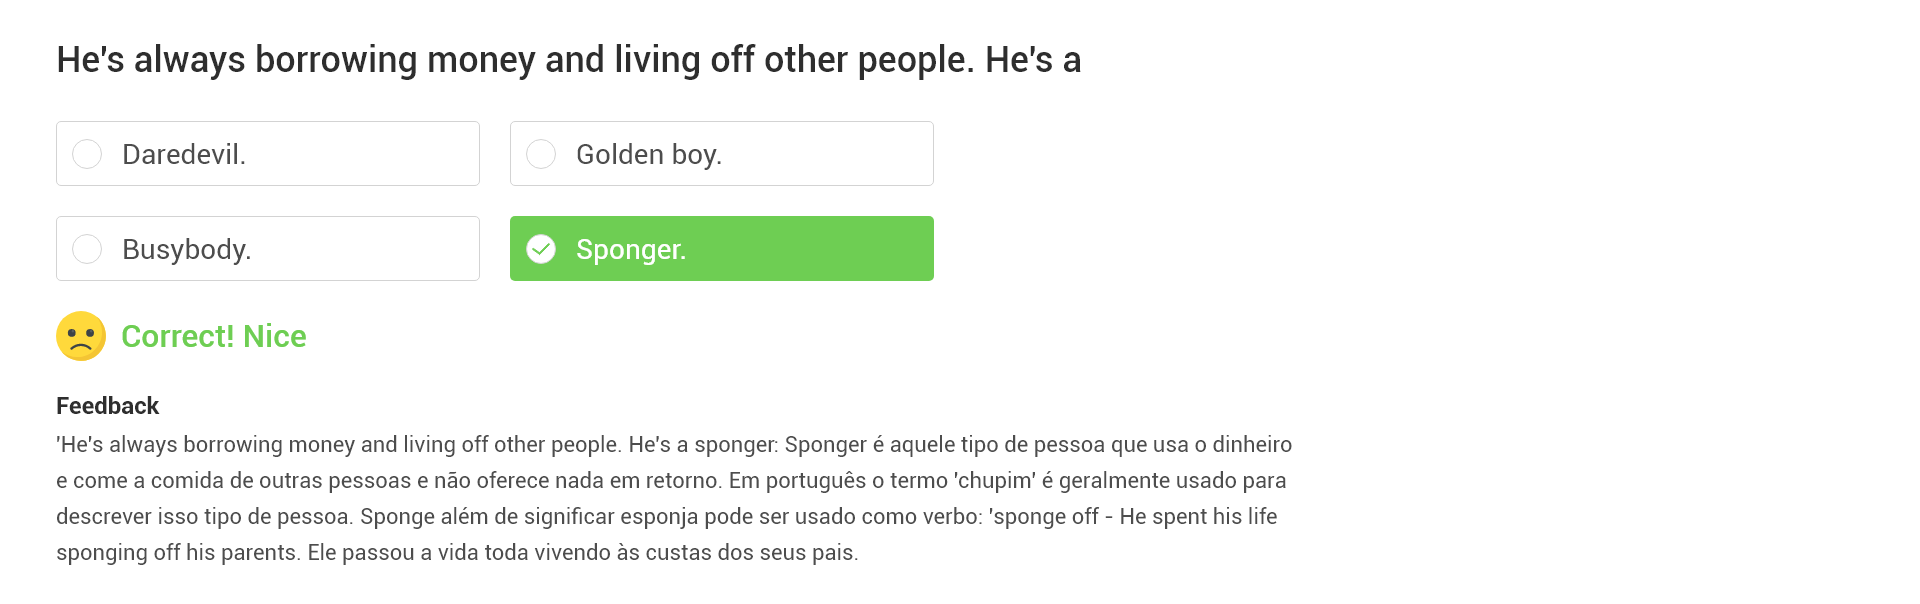Image resolution: width=1920 pixels, height=604 pixels.
Task: Click the "Correct! Nice" result message
Action: 213,337
